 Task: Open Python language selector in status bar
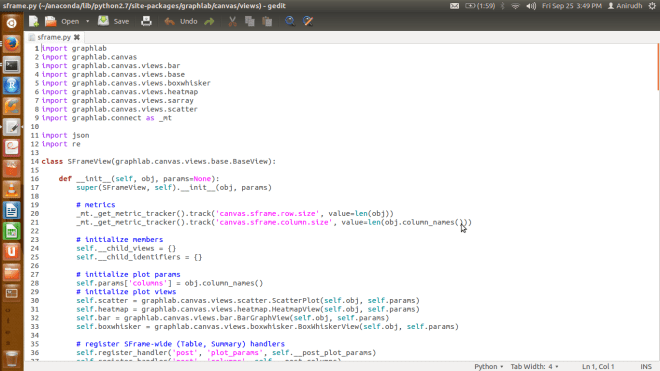coord(489,366)
